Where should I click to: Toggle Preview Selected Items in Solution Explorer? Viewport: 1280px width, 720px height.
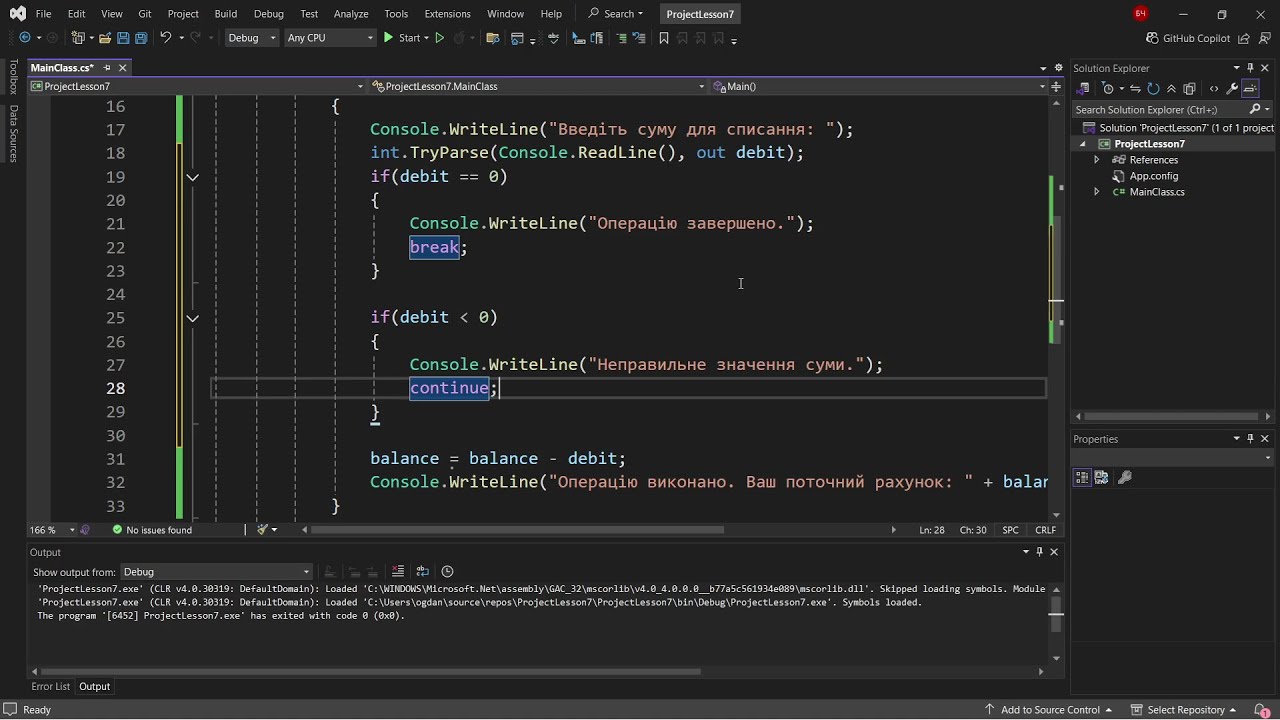1250,88
